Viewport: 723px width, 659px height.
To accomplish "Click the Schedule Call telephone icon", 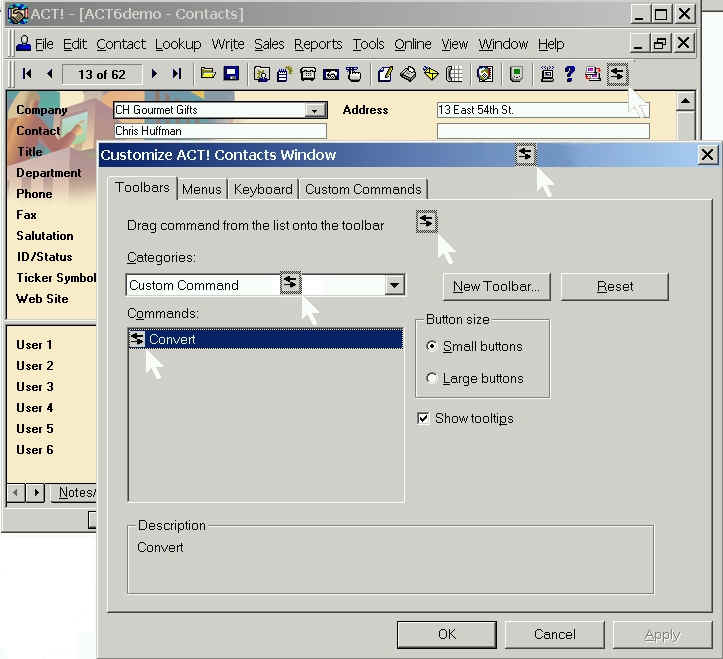I will 308,74.
